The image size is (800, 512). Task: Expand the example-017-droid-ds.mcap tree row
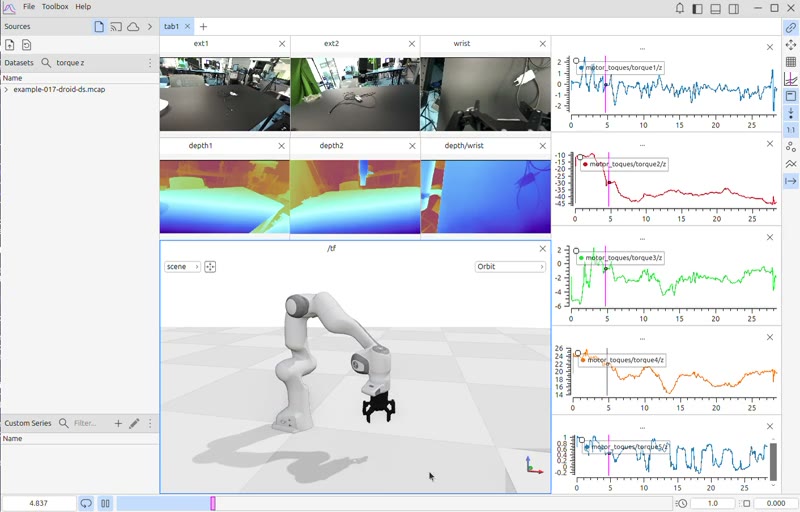click(x=6, y=89)
